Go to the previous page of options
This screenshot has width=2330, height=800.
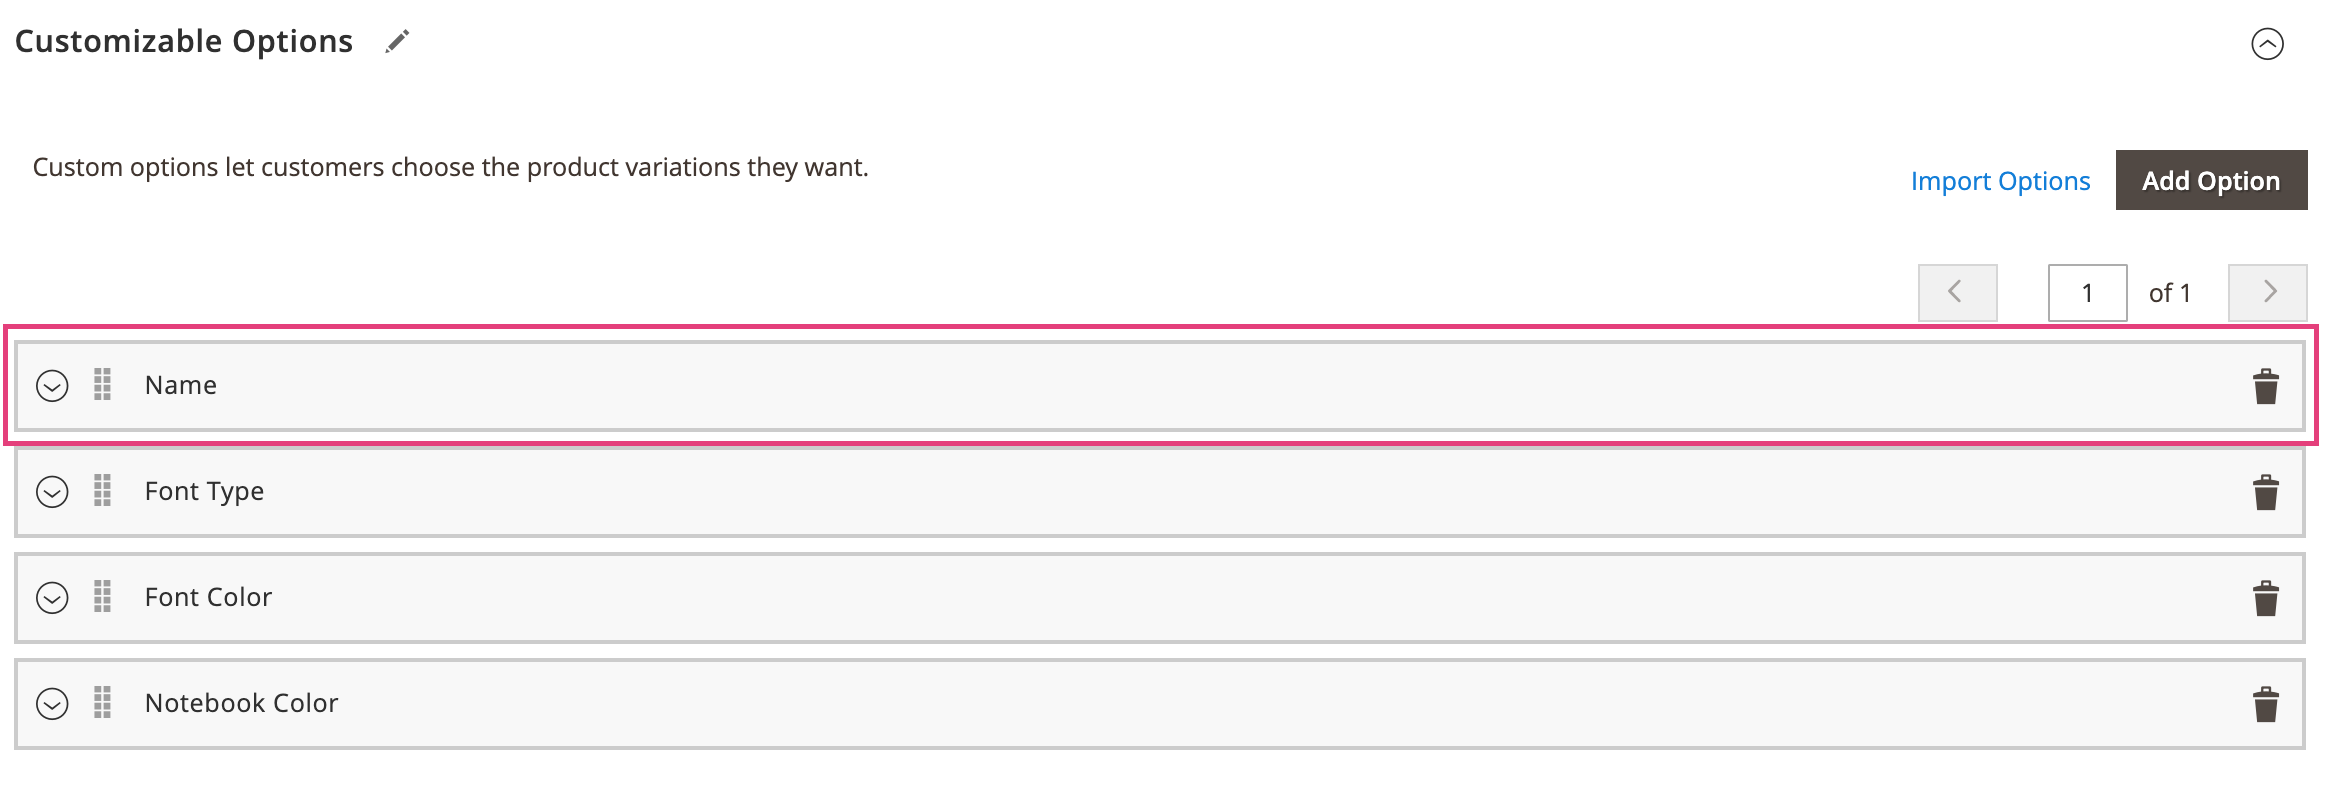pos(1957,292)
